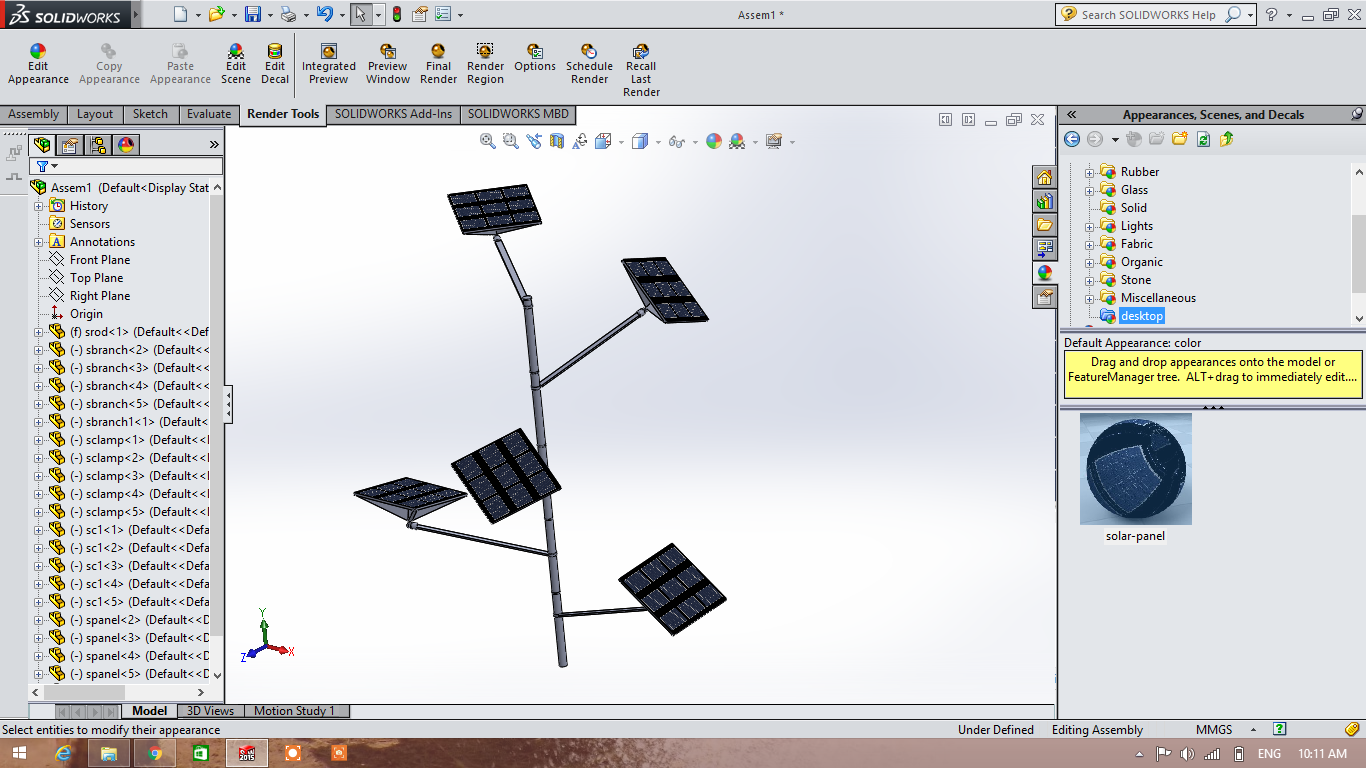
Task: Select the Front Plane item
Action: 99,260
